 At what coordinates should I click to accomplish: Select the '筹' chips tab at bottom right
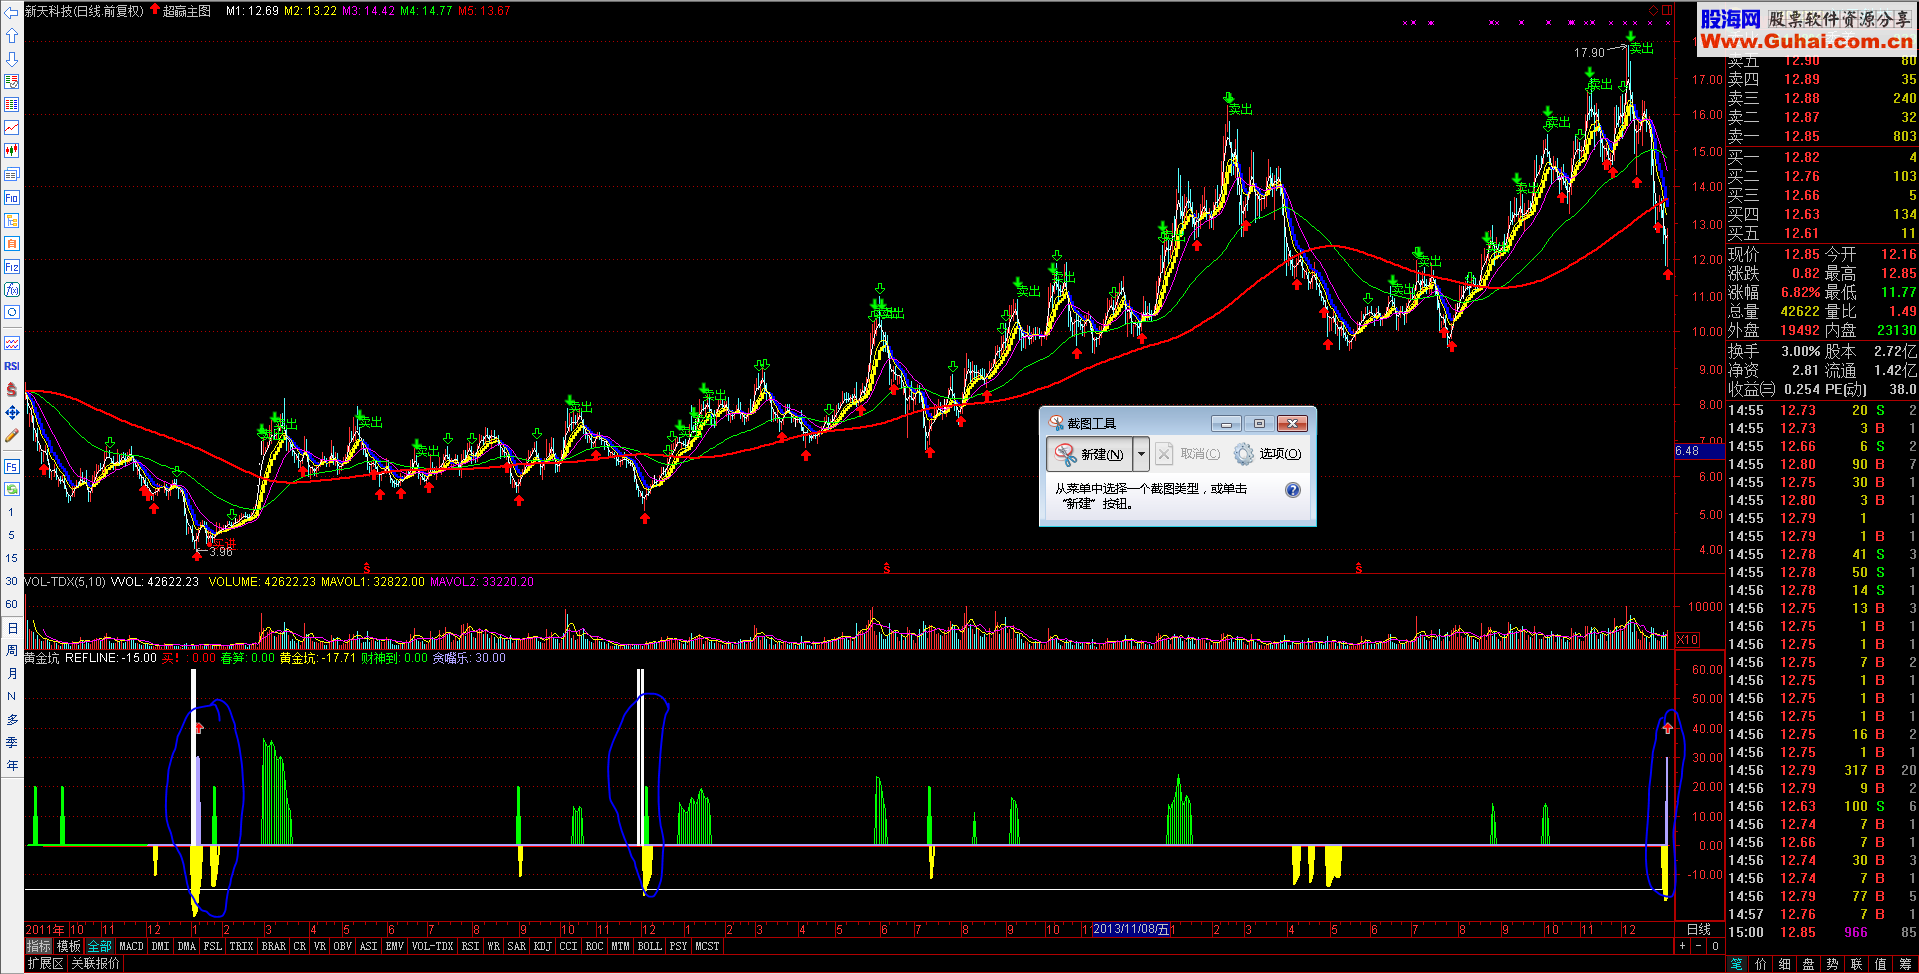click(x=1904, y=964)
